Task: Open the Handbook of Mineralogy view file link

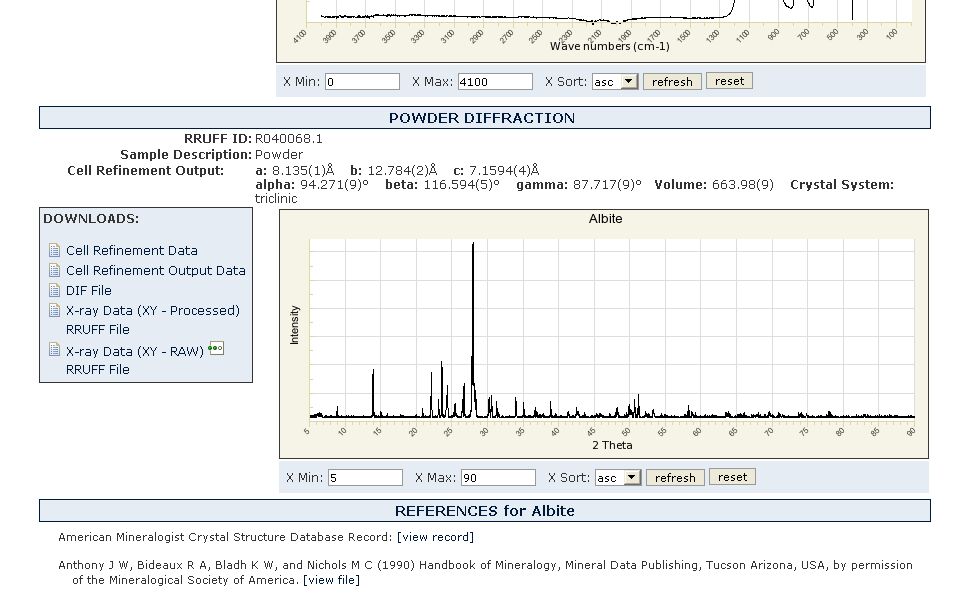Action: coord(330,580)
